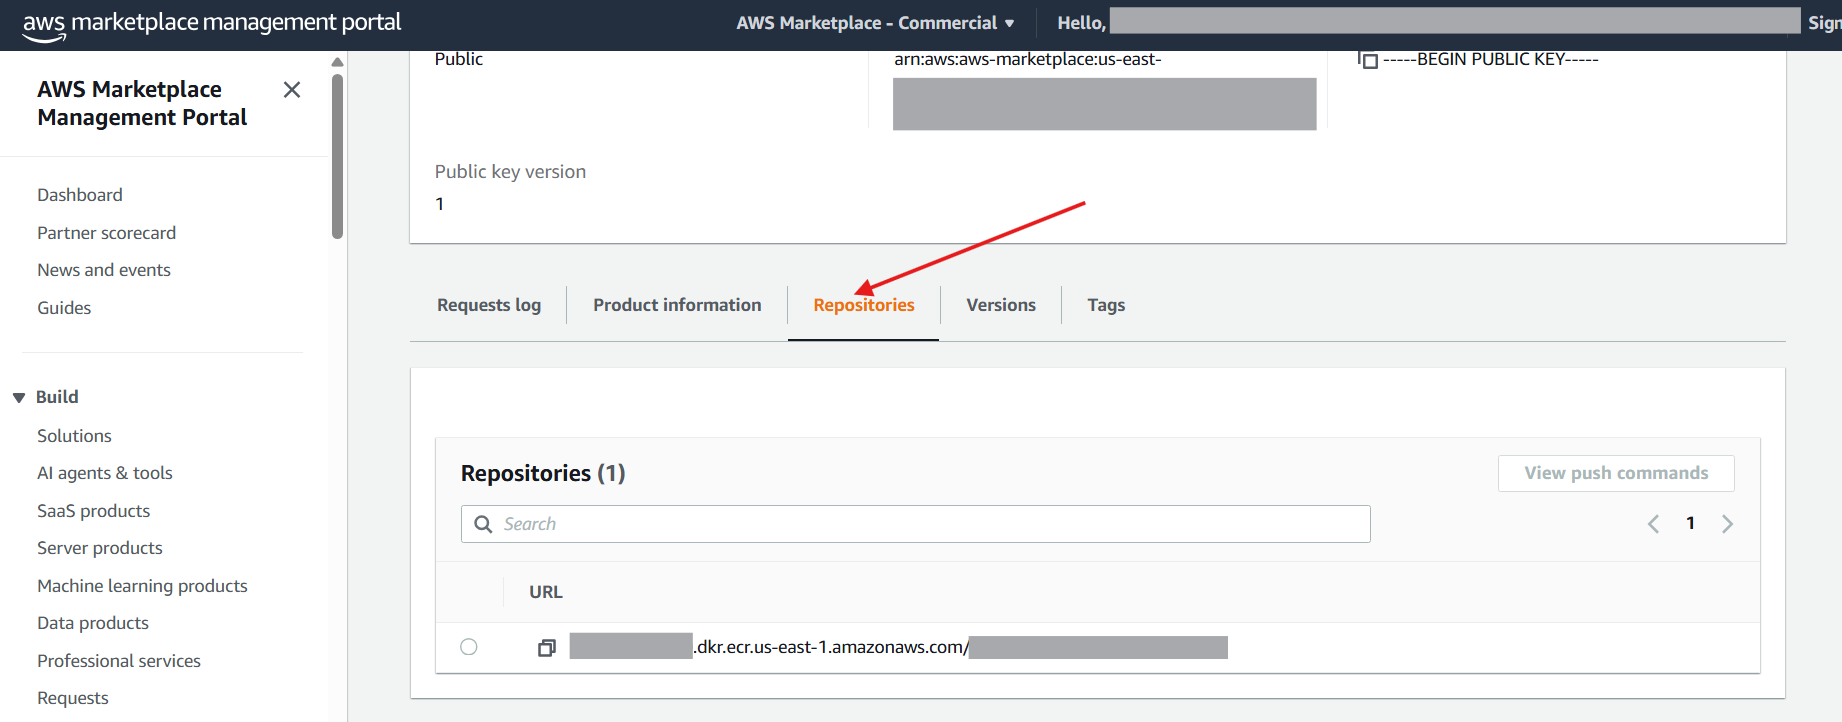Switch to the Requests log tab
Image resolution: width=1842 pixels, height=722 pixels.
(489, 305)
